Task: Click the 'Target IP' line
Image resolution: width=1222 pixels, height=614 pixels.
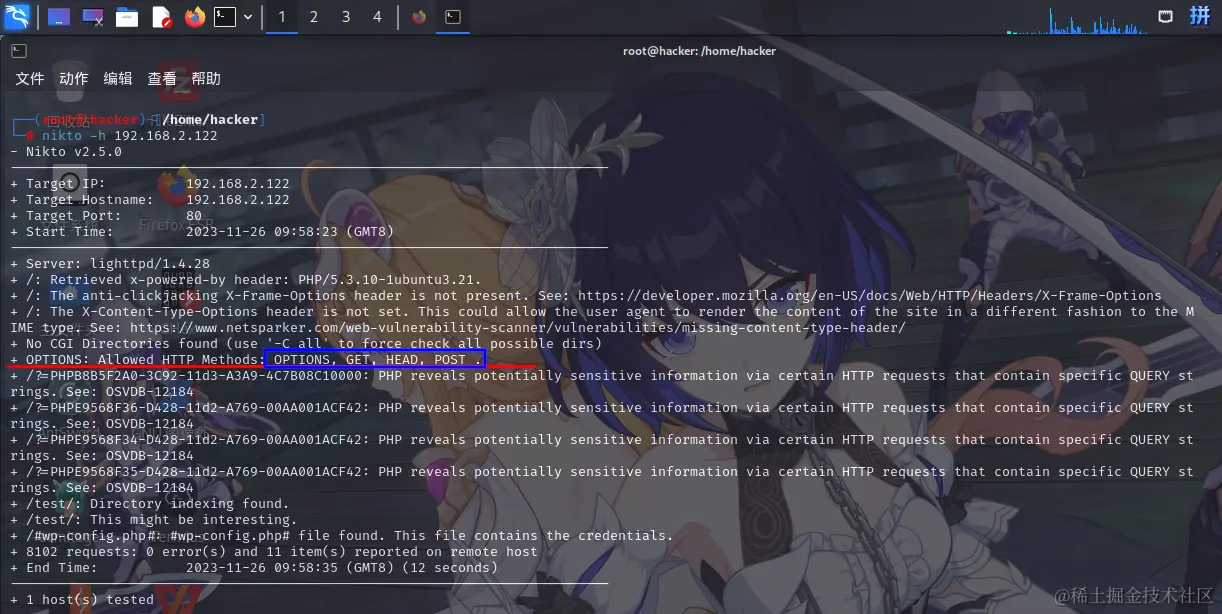Action: click(x=150, y=184)
